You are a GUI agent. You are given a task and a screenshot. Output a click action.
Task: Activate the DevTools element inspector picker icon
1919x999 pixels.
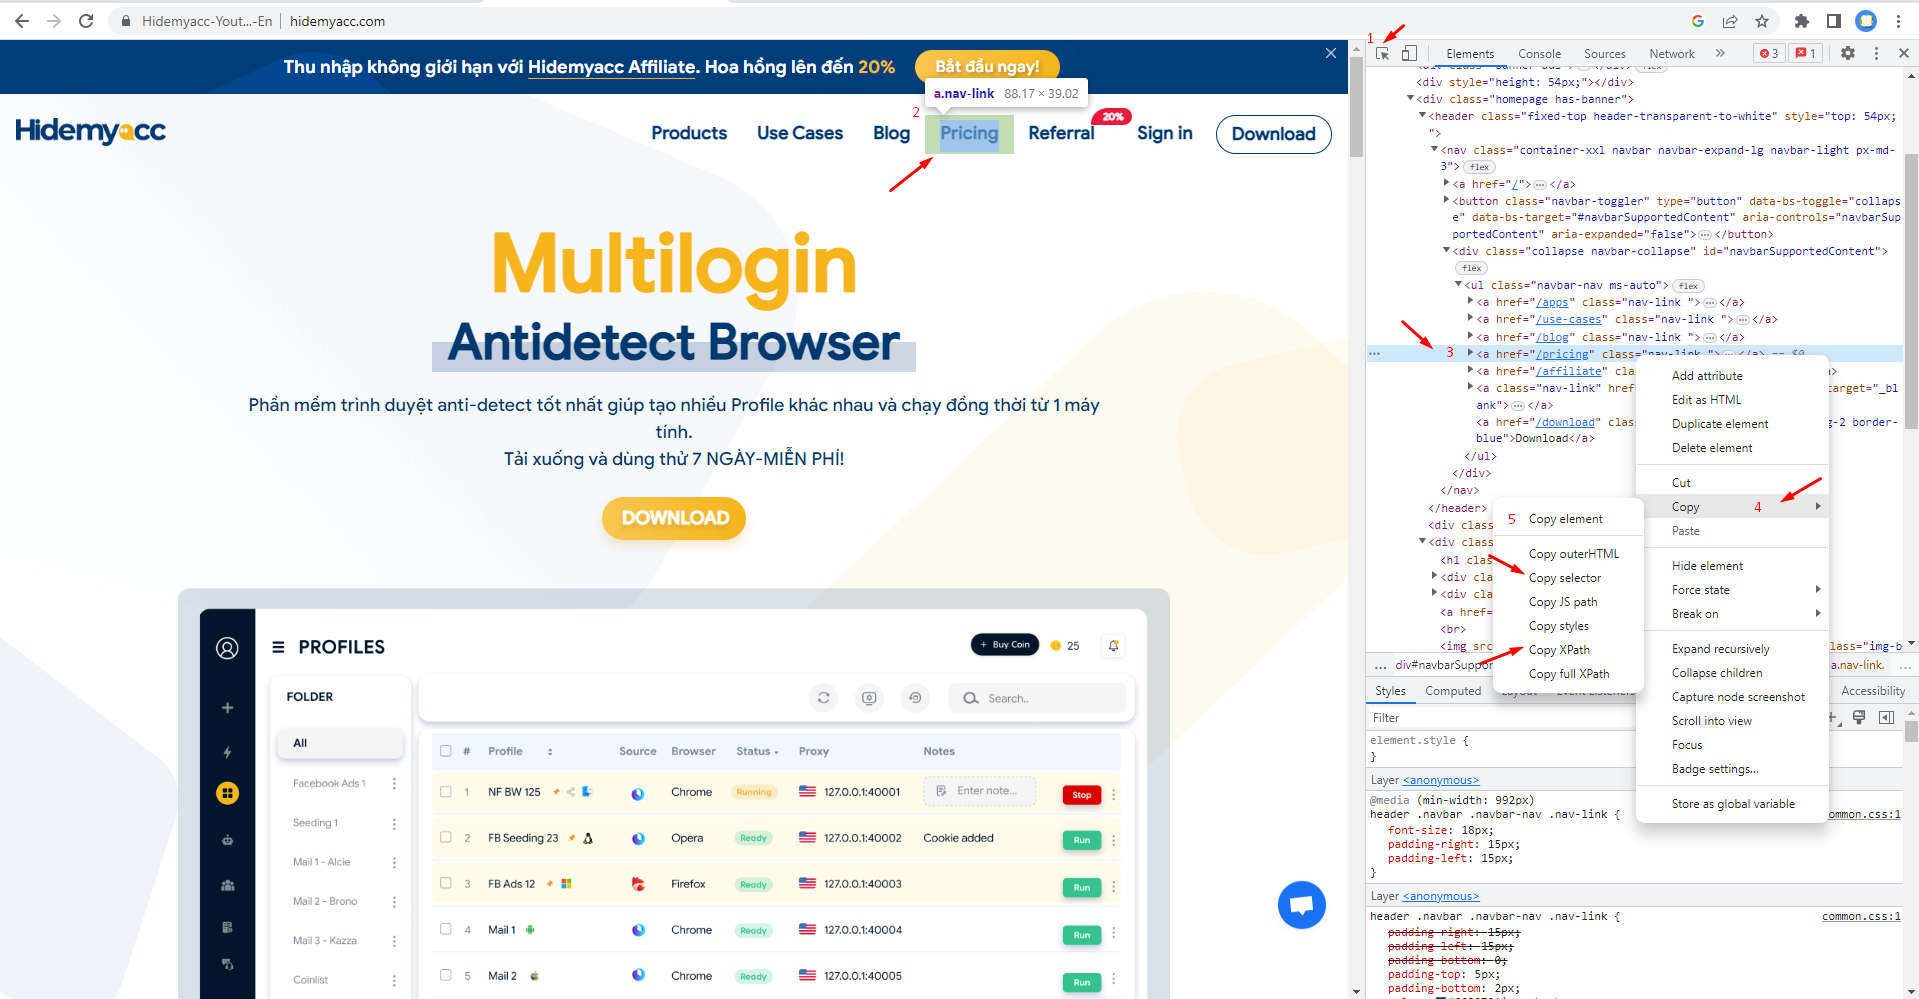point(1383,54)
